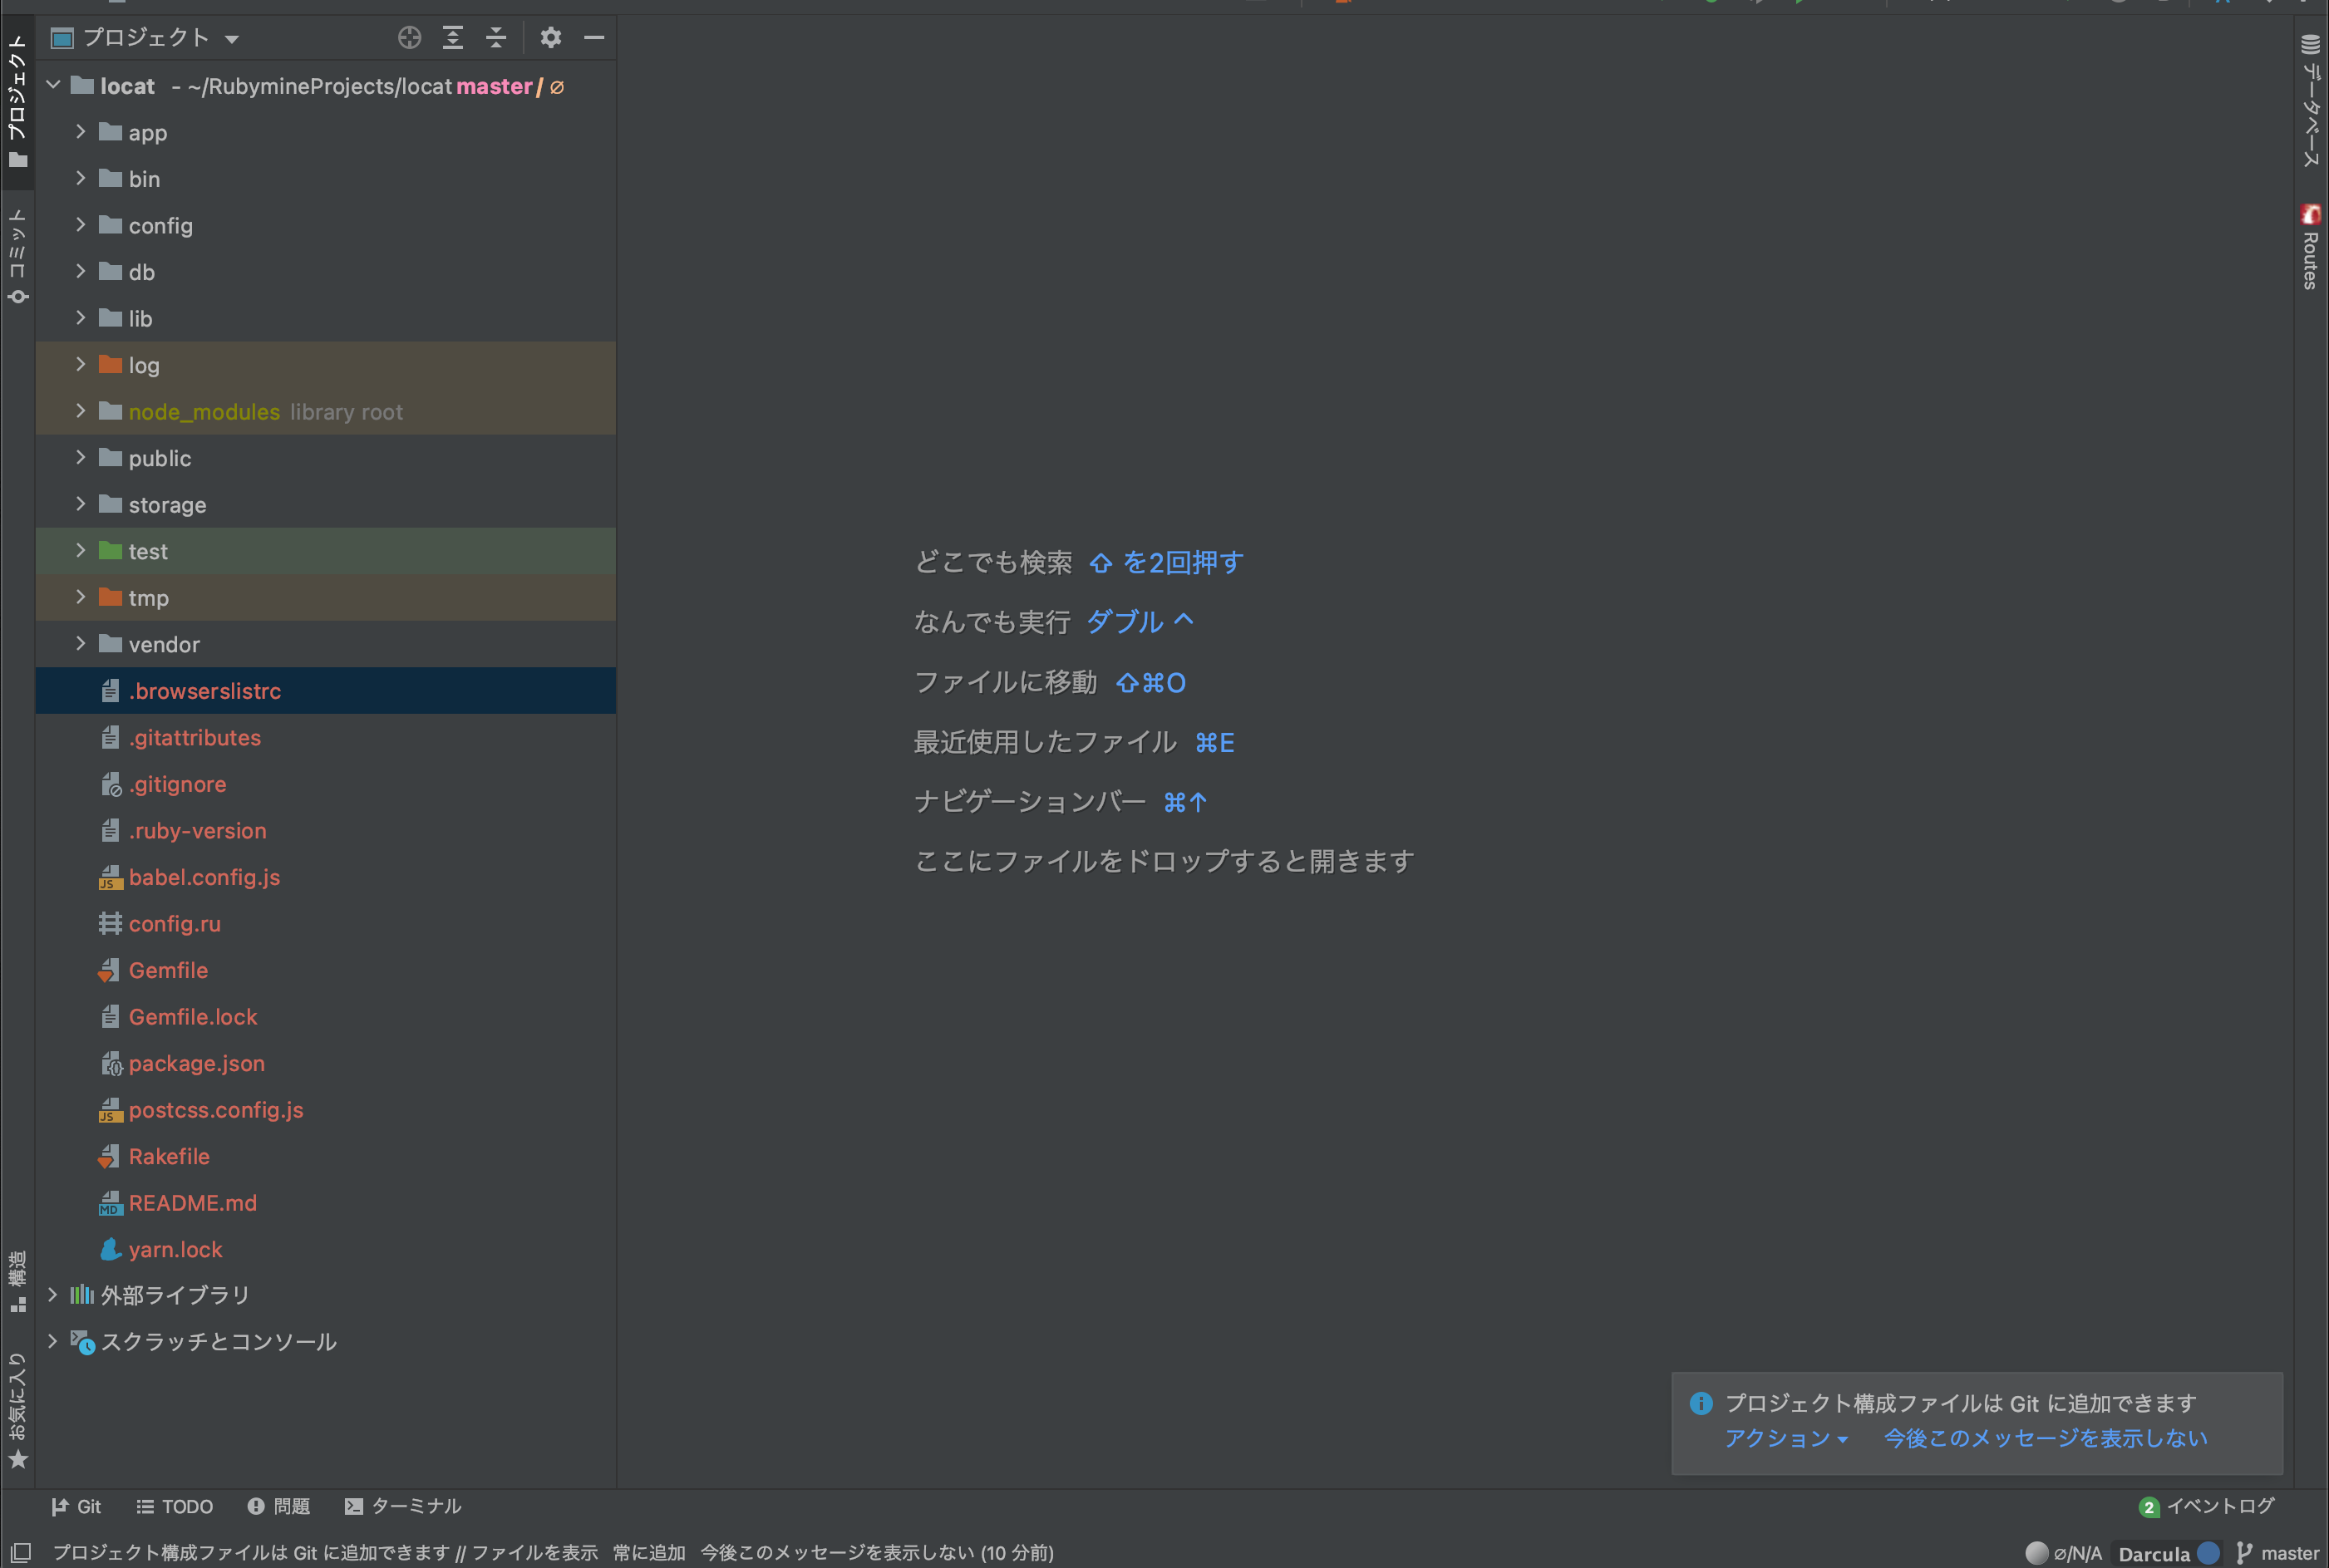Screen dimensions: 2329x1568
Task: Open the アクション dropdown in the Git notification
Action: click(x=1785, y=1438)
